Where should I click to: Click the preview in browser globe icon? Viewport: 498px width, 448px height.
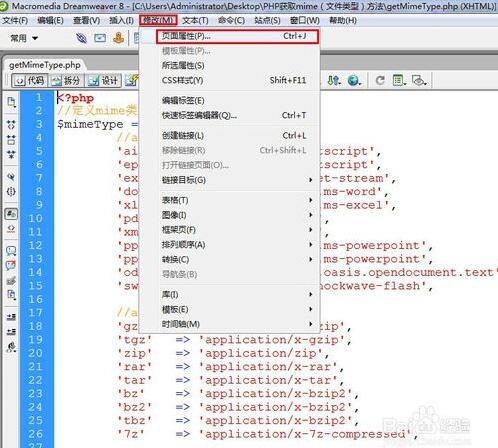(x=354, y=80)
